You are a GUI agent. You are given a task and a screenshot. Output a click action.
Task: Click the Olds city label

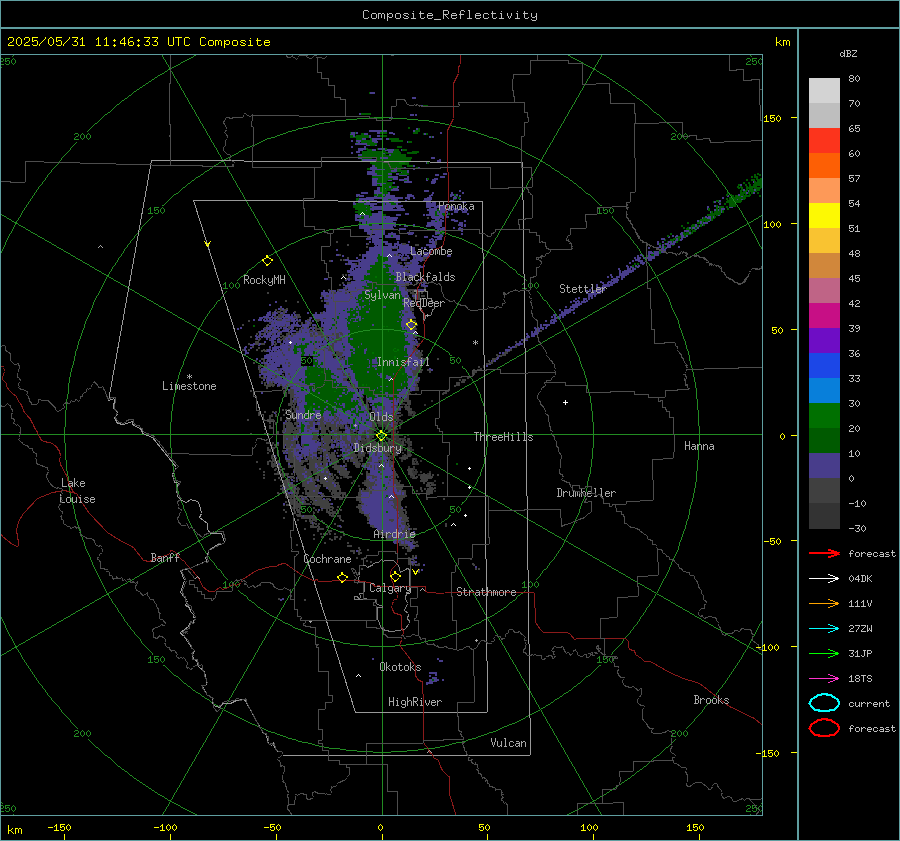tap(381, 417)
